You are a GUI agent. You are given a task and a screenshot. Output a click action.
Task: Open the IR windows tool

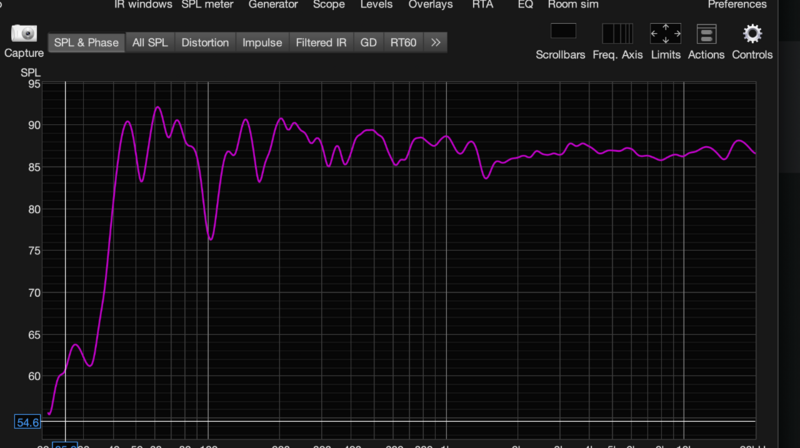144,5
